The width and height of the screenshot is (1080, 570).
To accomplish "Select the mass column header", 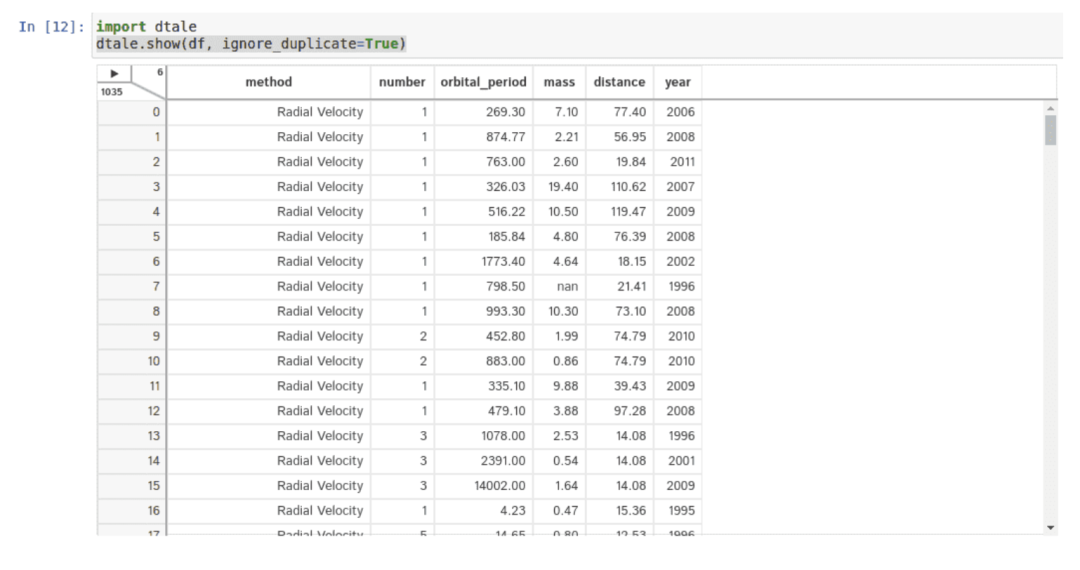I will pos(559,82).
